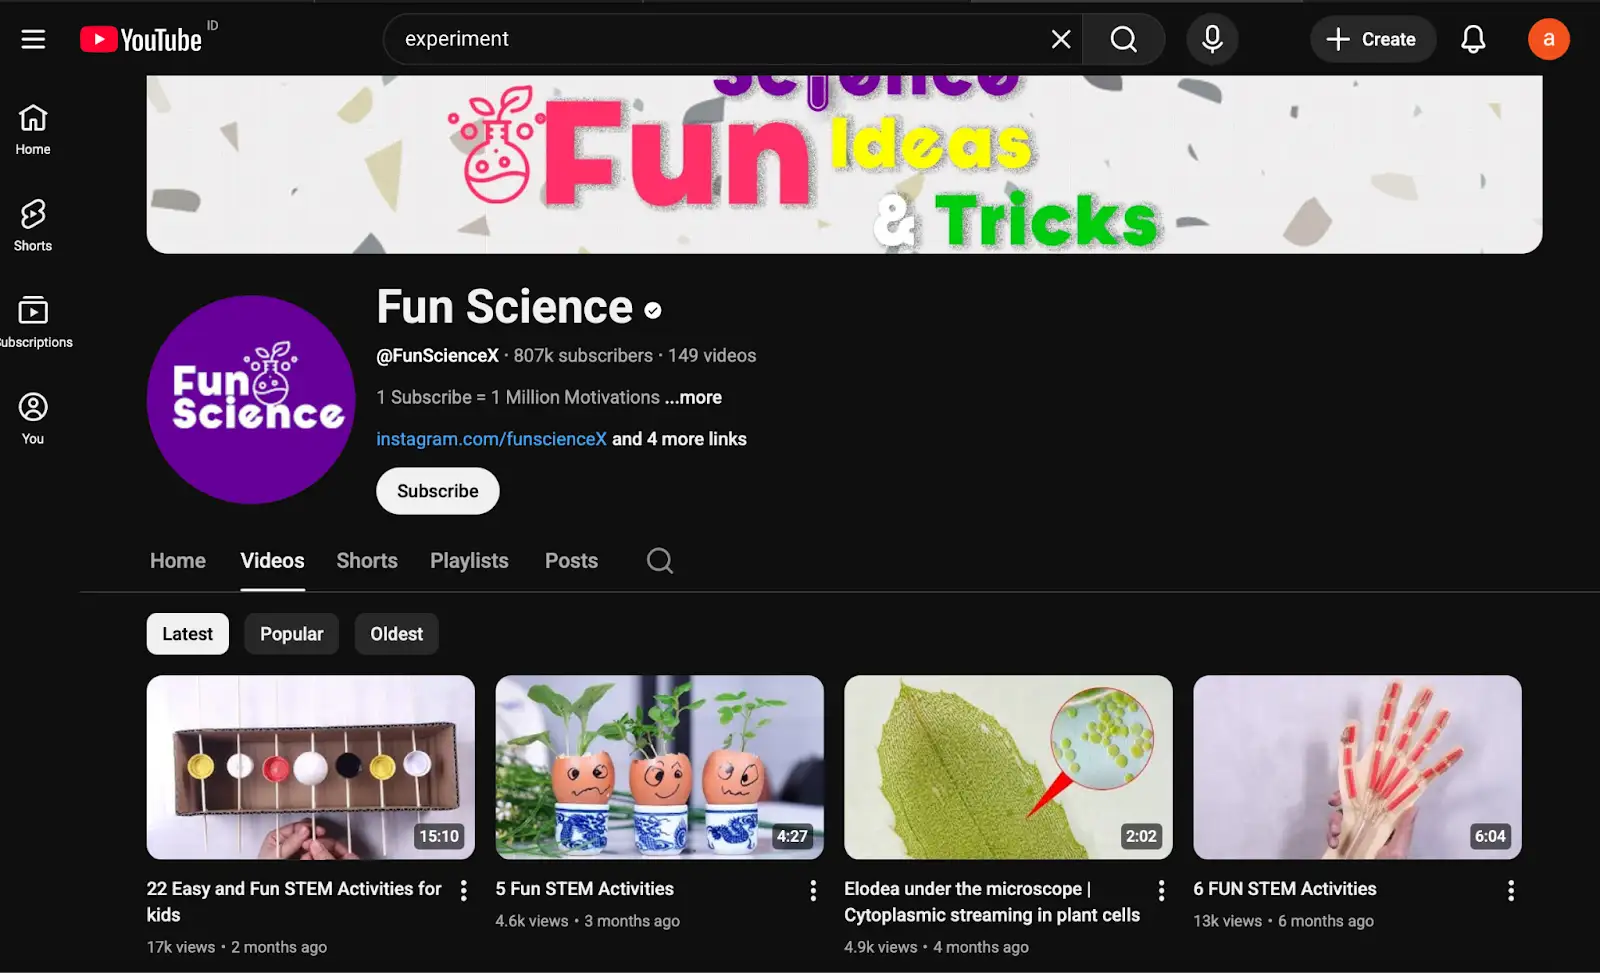Open title Elodea under the microscope
The height and width of the screenshot is (973, 1600).
[992, 902]
